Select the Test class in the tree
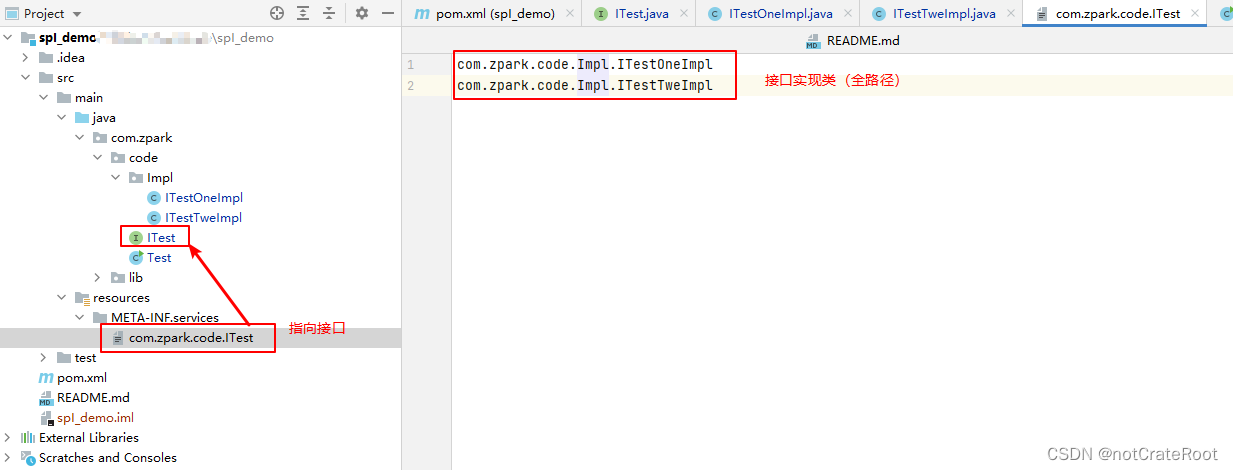The width and height of the screenshot is (1233, 470). click(159, 257)
